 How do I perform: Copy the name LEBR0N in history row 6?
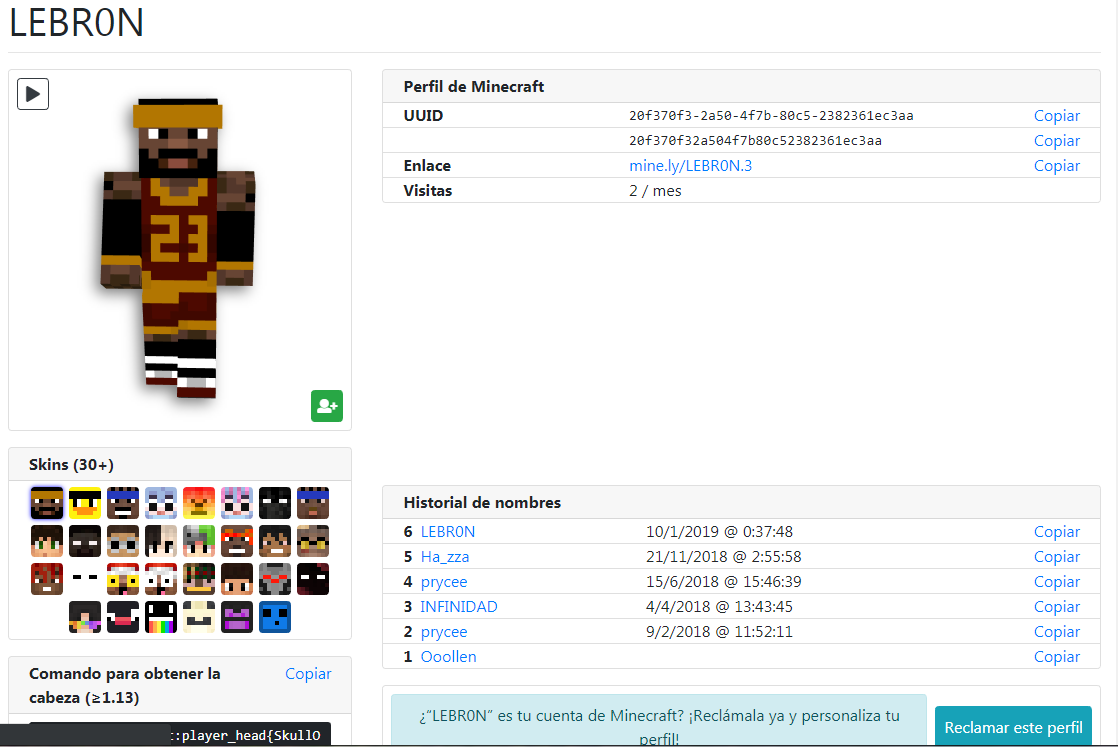[x=1057, y=532]
